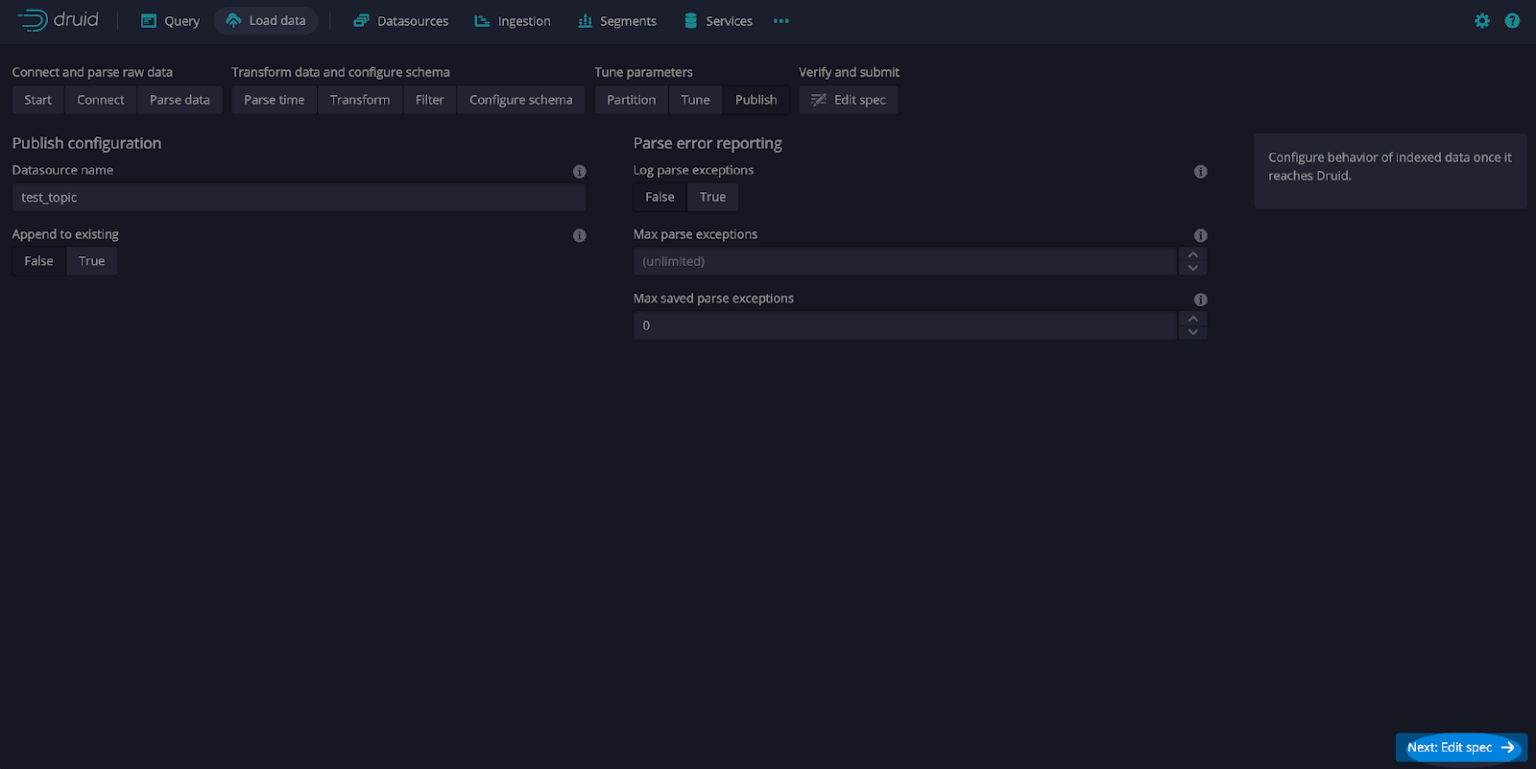Open the more options ellipsis menu
This screenshot has width=1536, height=769.
click(781, 21)
